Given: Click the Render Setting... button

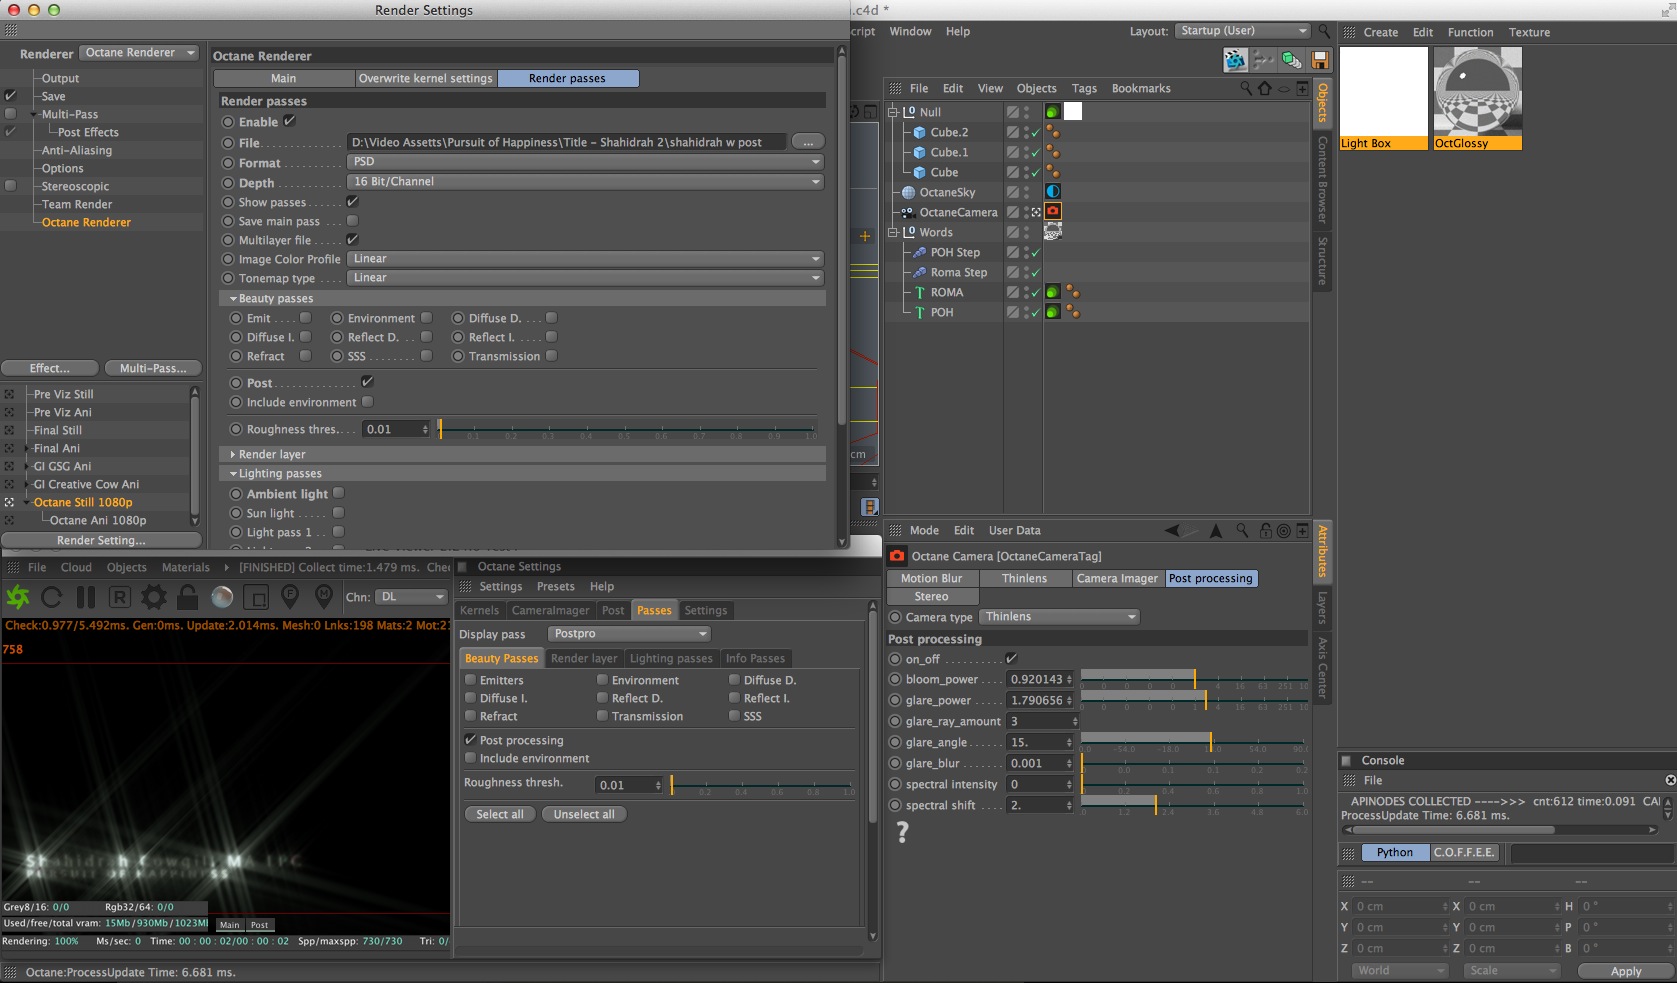Looking at the screenshot, I should (101, 540).
